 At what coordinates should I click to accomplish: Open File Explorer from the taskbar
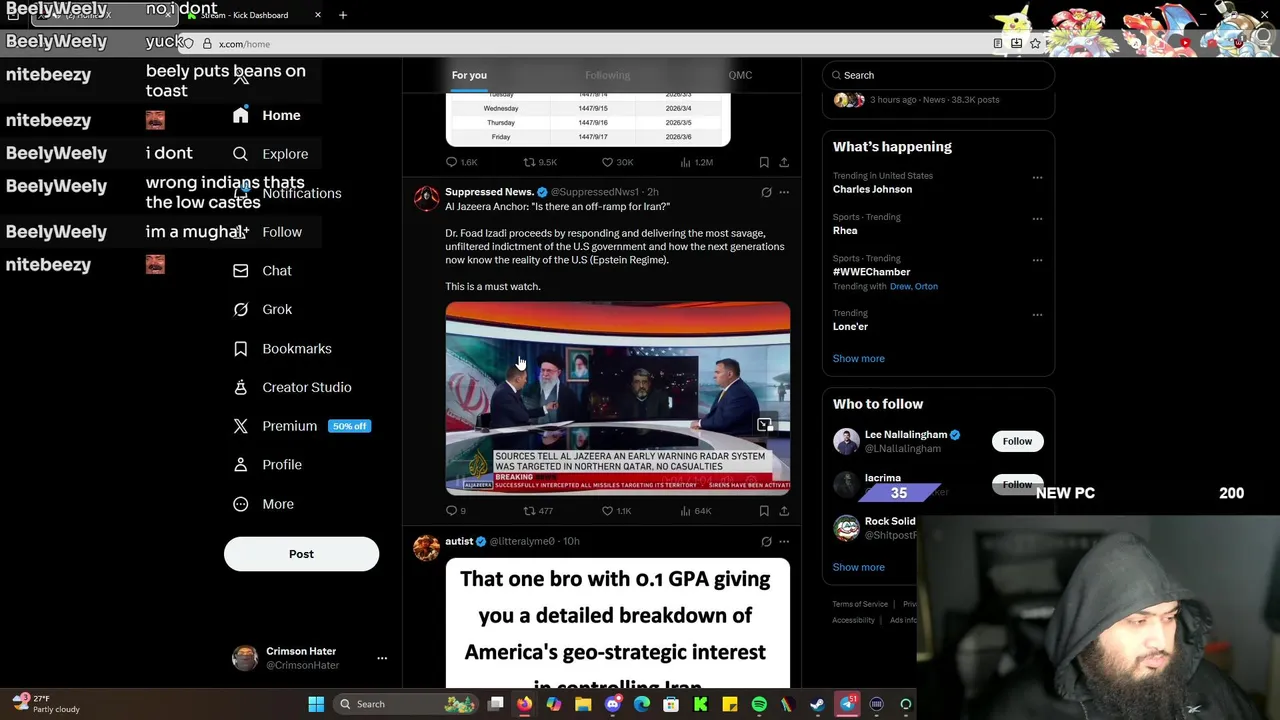click(x=583, y=704)
